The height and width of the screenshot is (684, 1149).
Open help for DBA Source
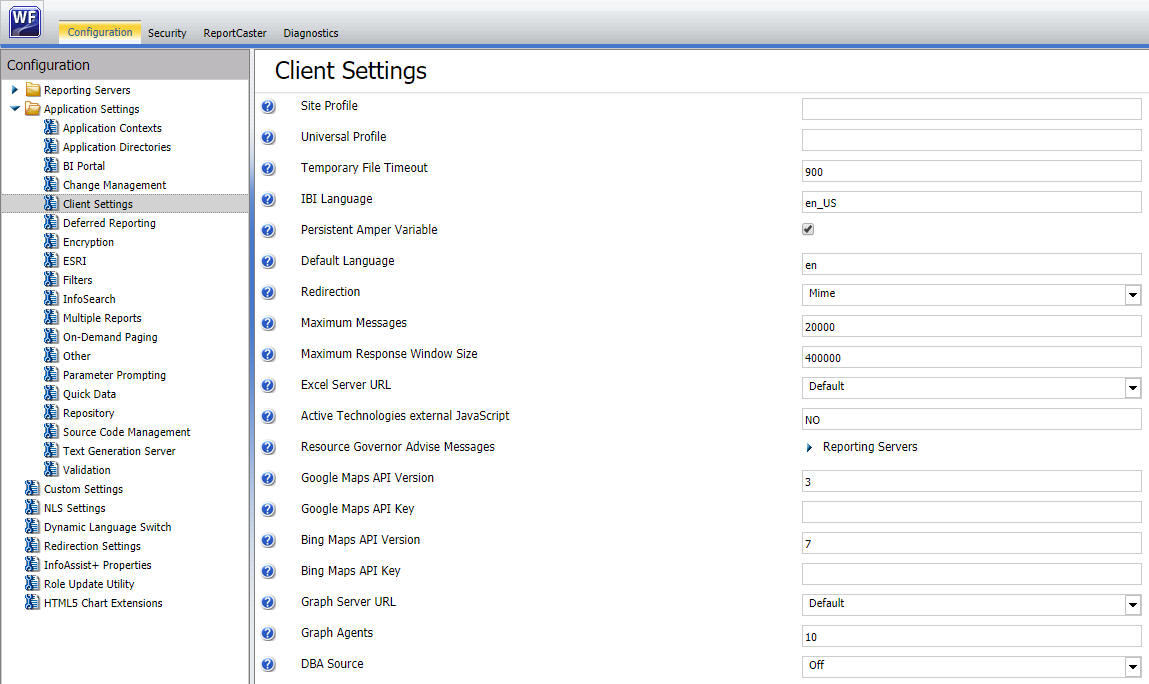269,664
